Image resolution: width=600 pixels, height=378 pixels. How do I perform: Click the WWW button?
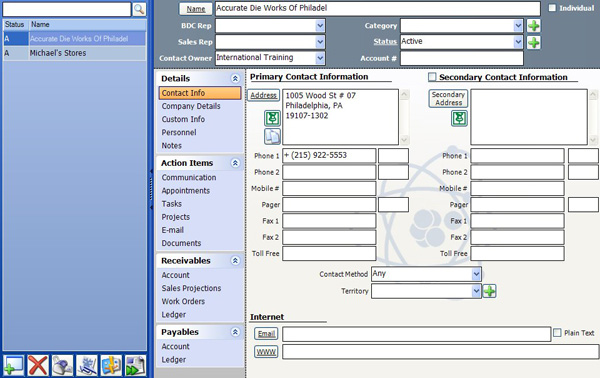click(x=266, y=352)
